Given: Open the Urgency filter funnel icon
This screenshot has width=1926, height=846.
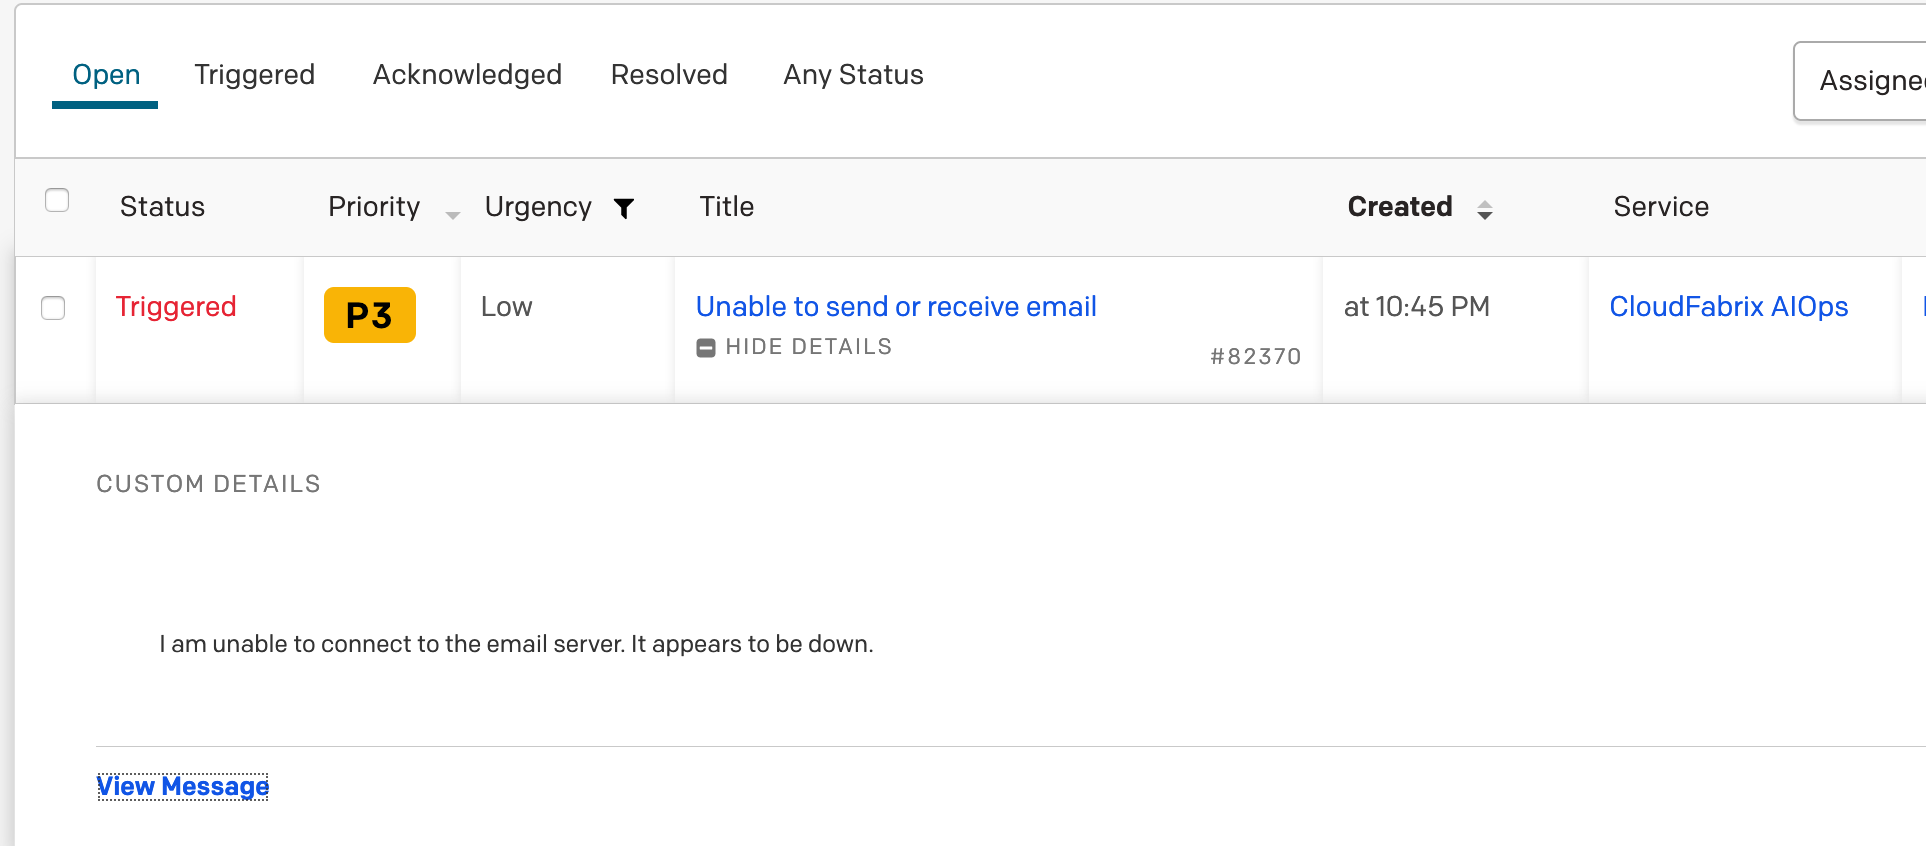Looking at the screenshot, I should click(x=623, y=208).
